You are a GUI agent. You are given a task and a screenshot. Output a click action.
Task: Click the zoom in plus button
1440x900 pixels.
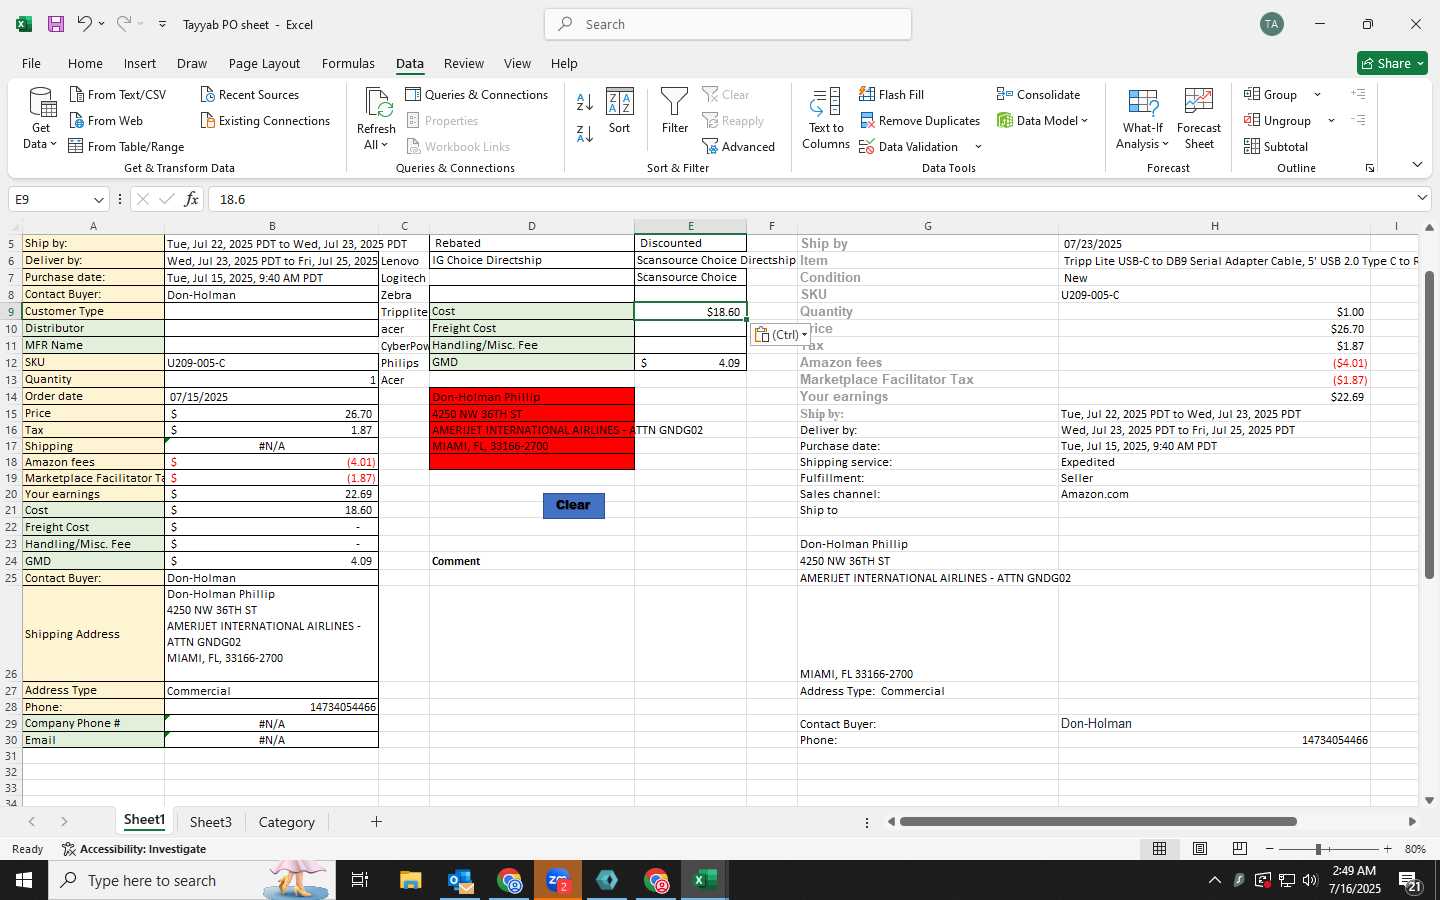click(1387, 849)
